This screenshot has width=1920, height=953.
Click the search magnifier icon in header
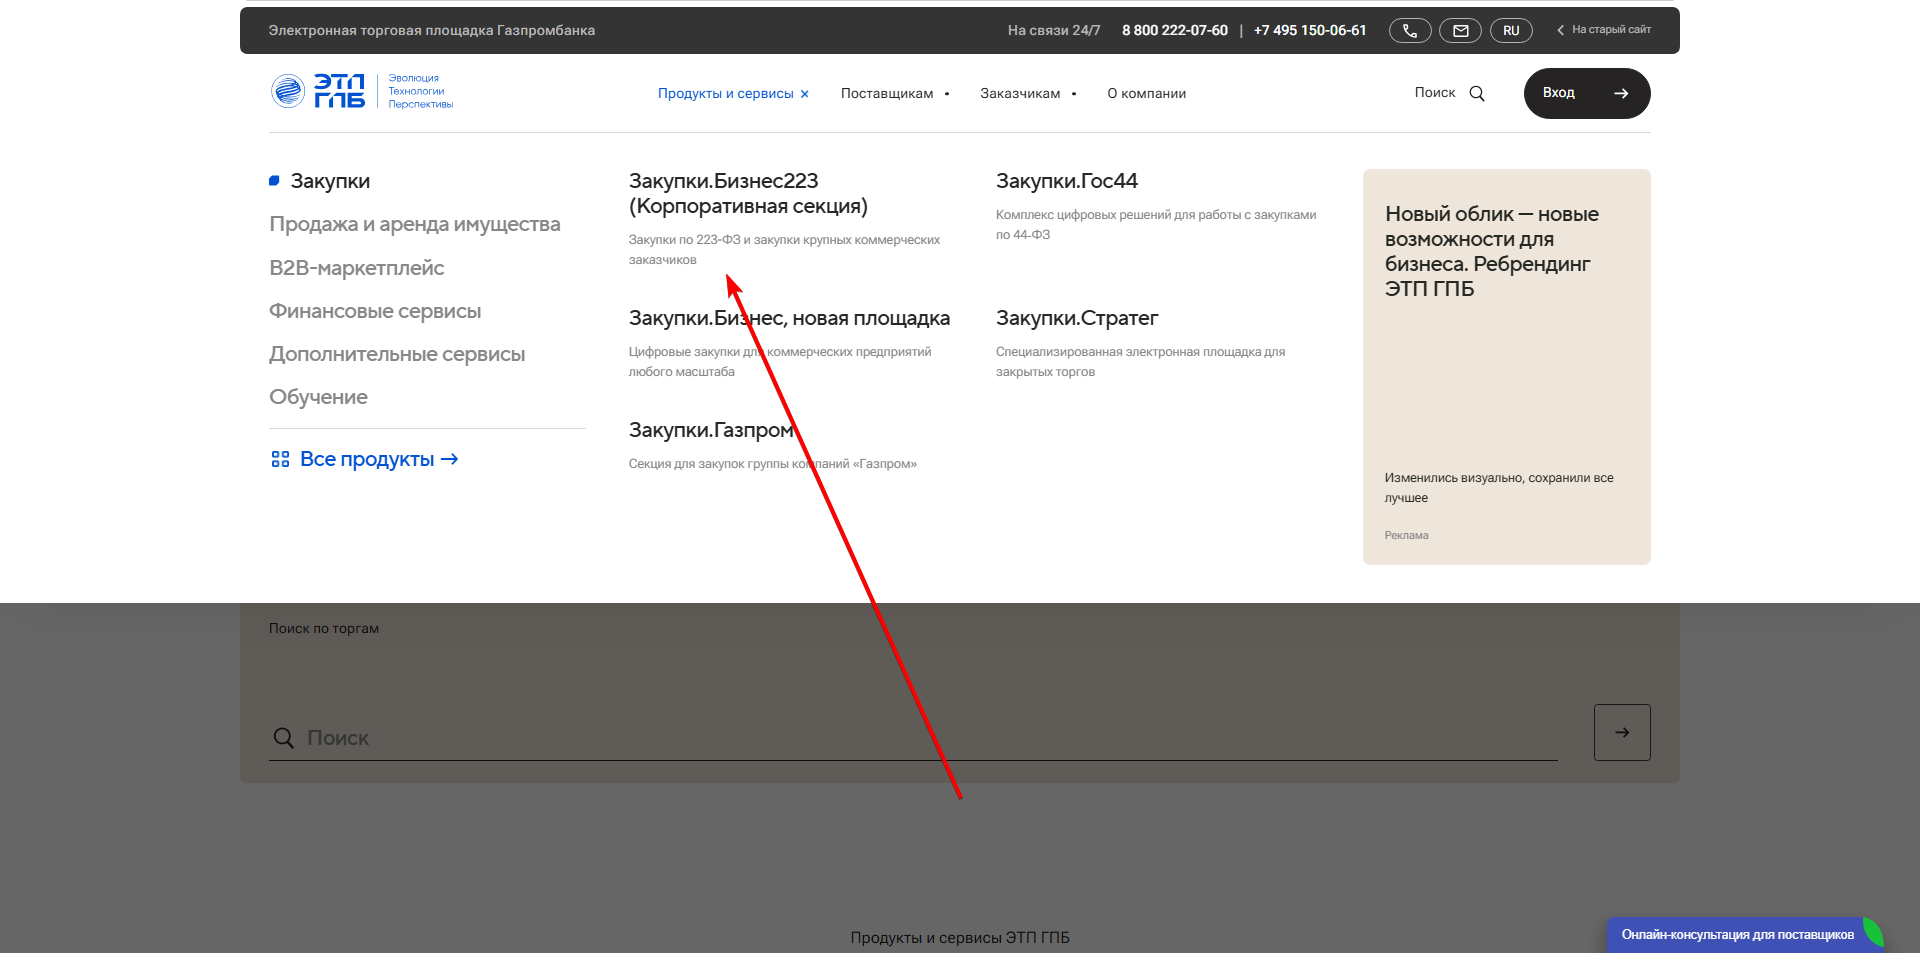1477,93
